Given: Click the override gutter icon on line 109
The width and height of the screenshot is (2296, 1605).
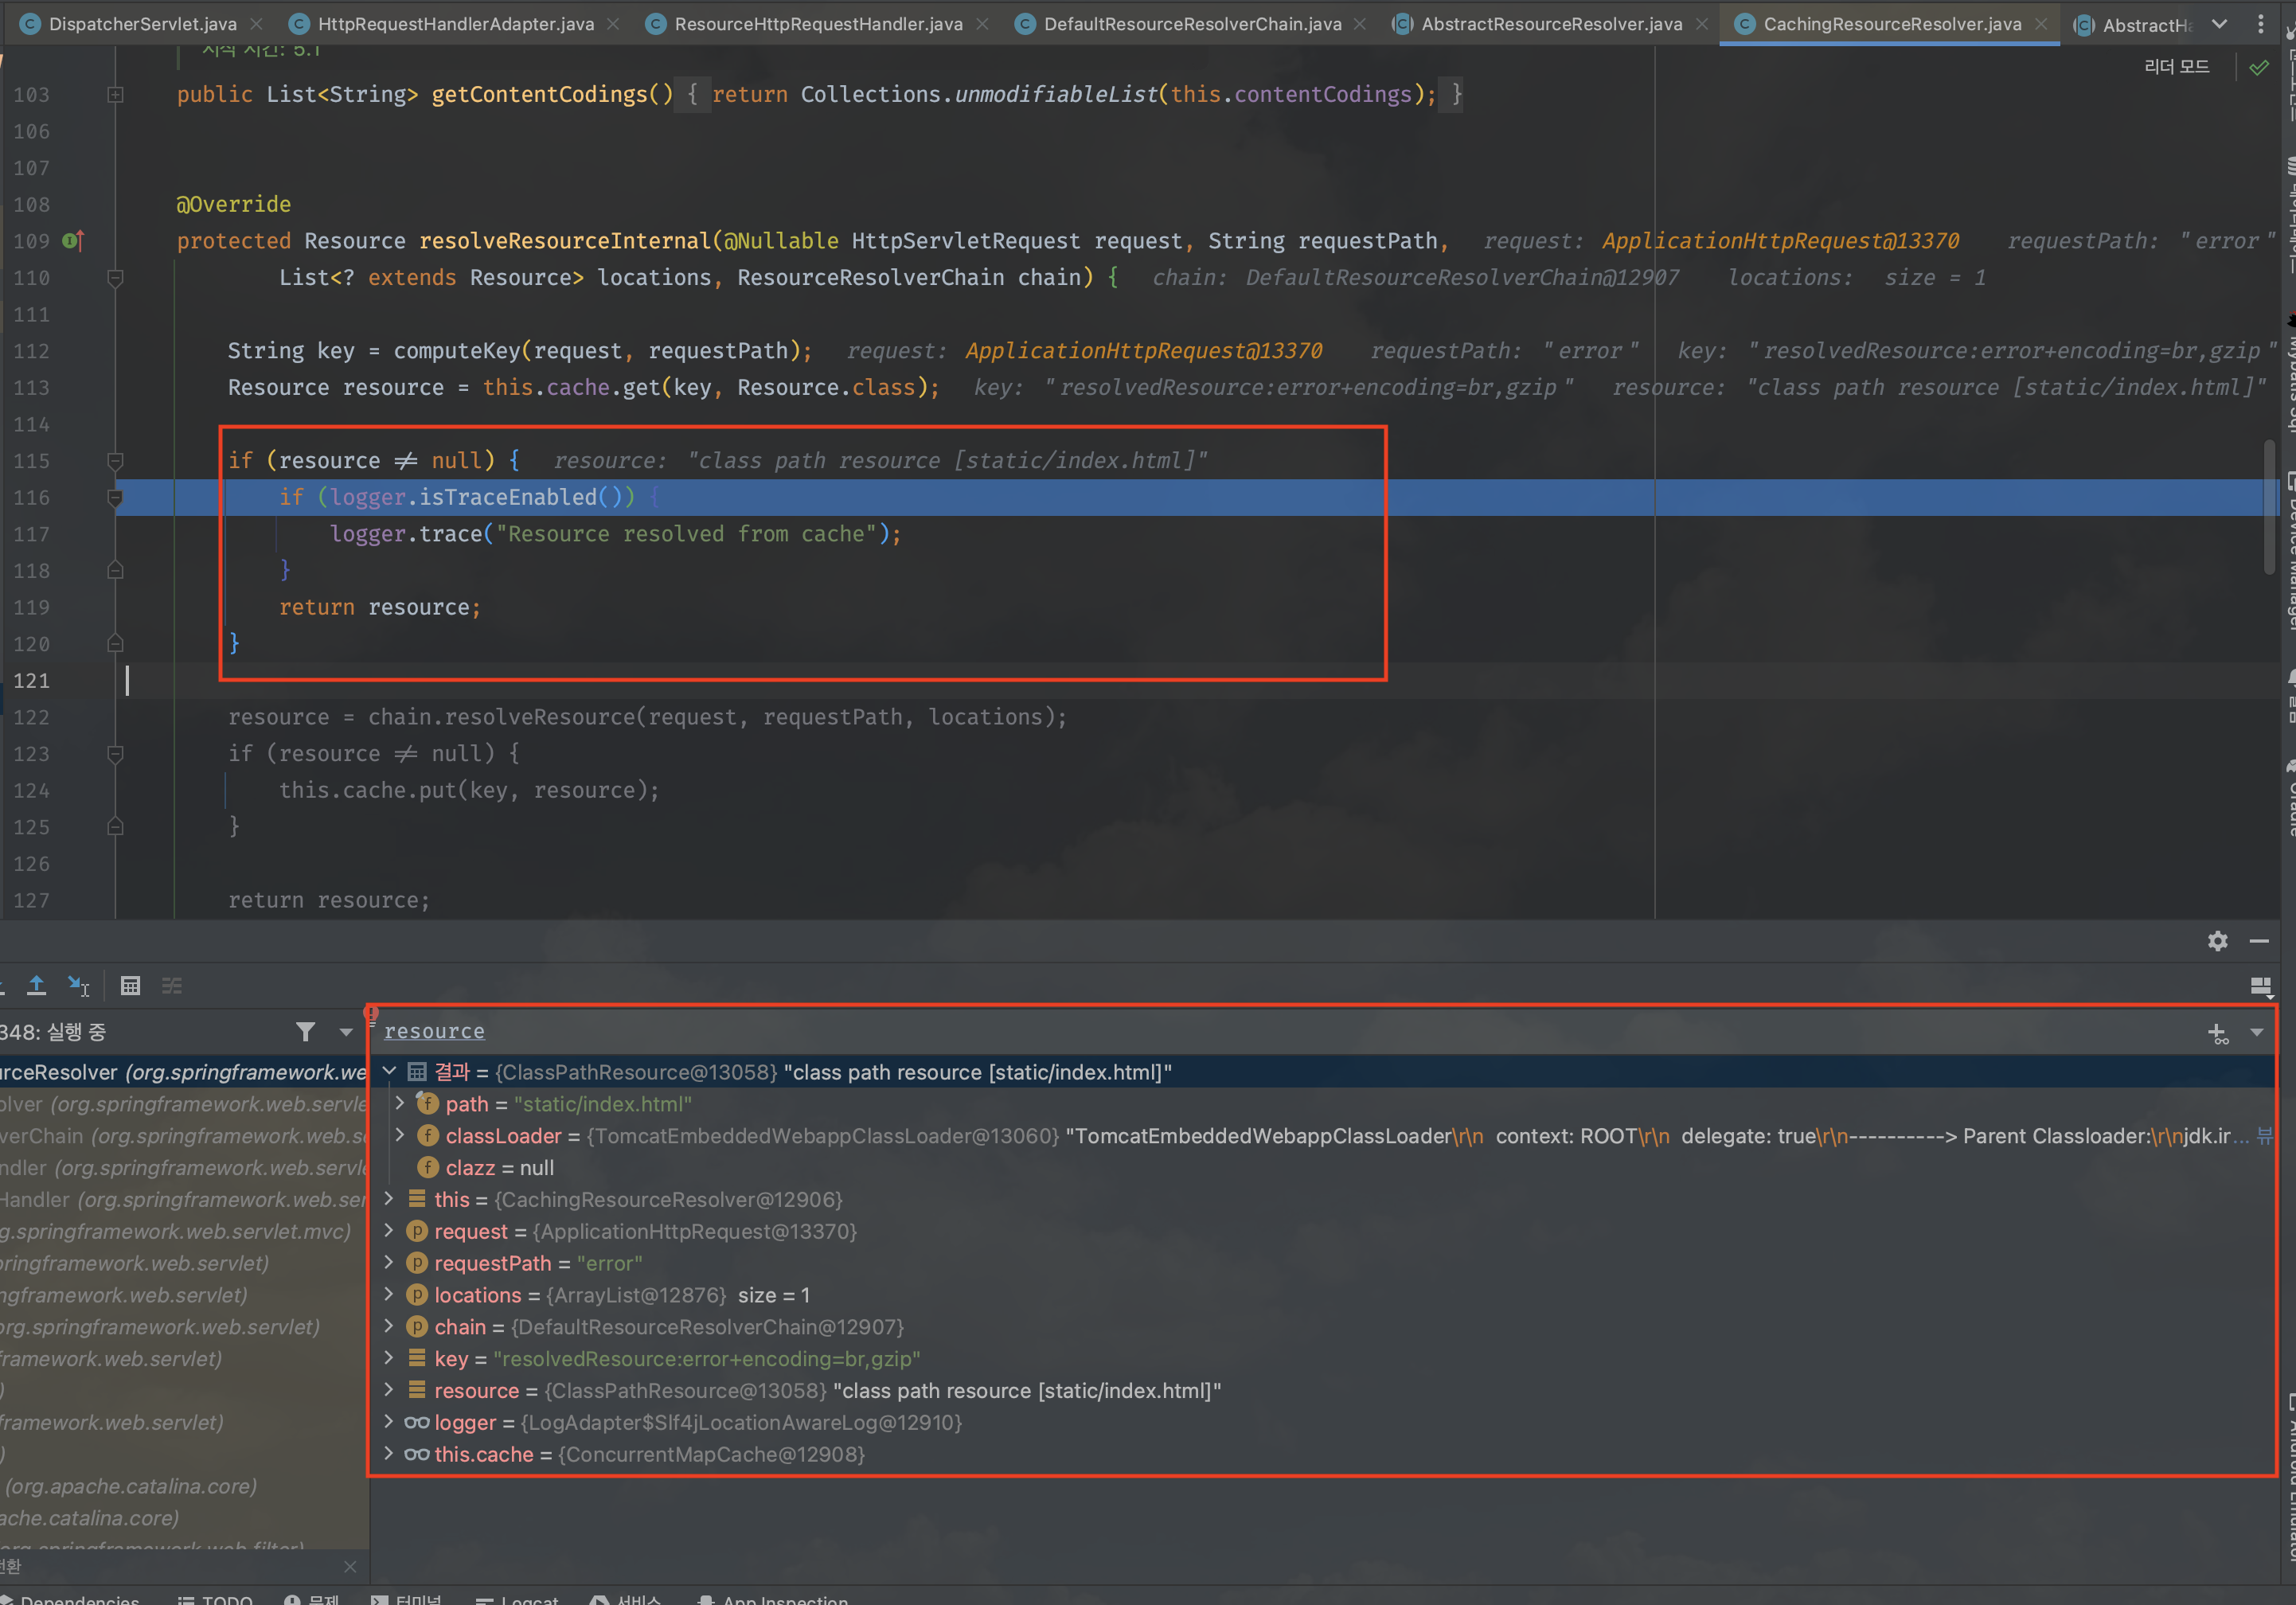Looking at the screenshot, I should click(73, 241).
